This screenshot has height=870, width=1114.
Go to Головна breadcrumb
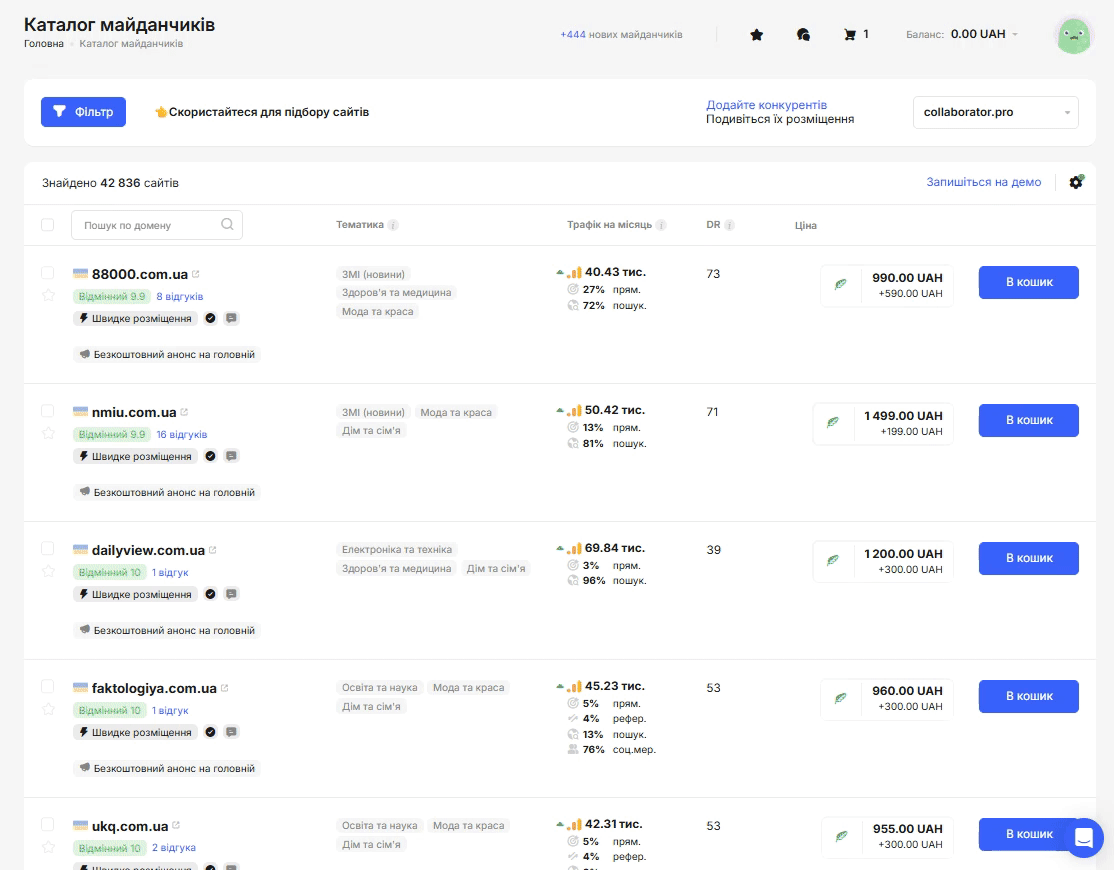point(44,44)
